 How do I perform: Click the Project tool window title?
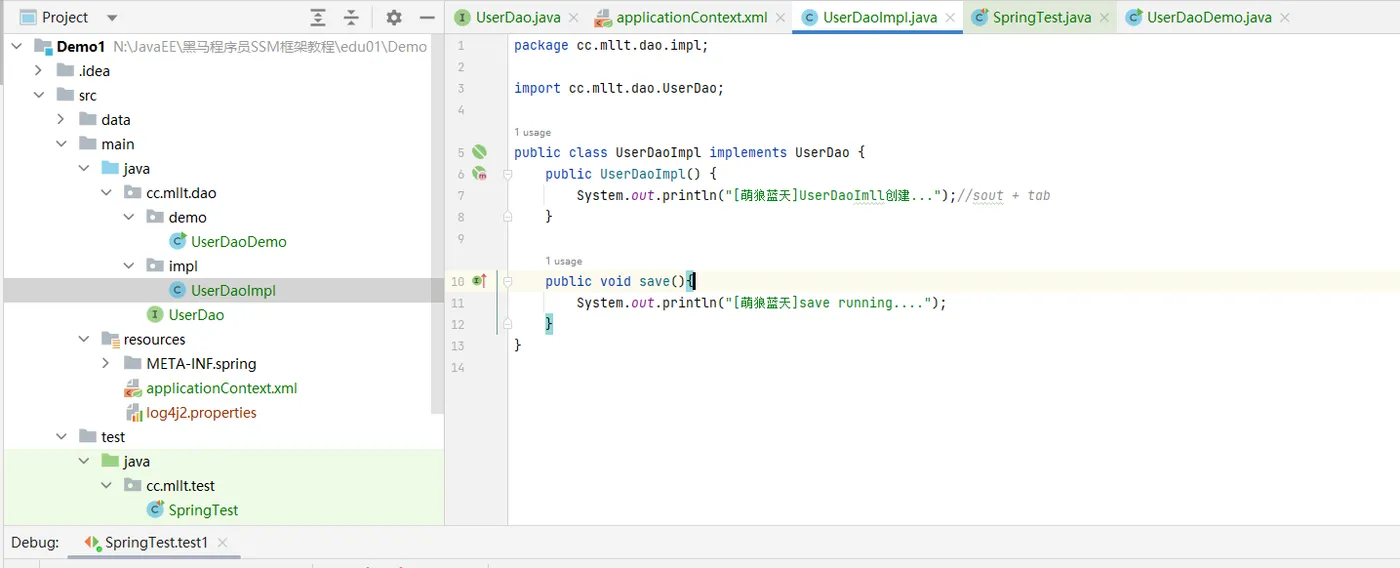(x=65, y=17)
